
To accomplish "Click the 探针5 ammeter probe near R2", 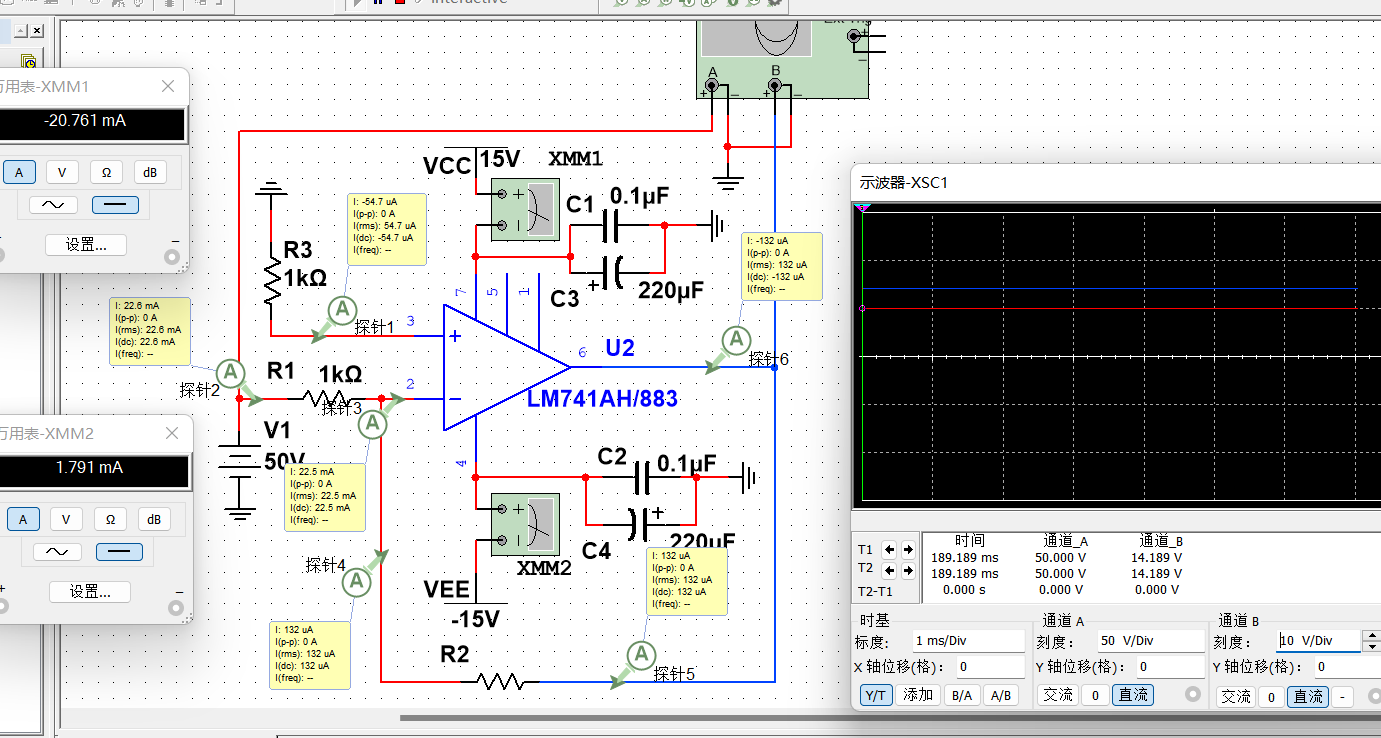I will [x=639, y=656].
